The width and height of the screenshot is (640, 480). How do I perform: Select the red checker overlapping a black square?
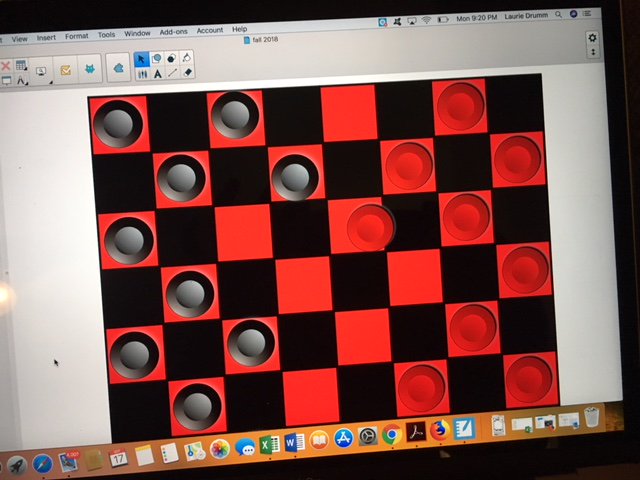click(371, 227)
